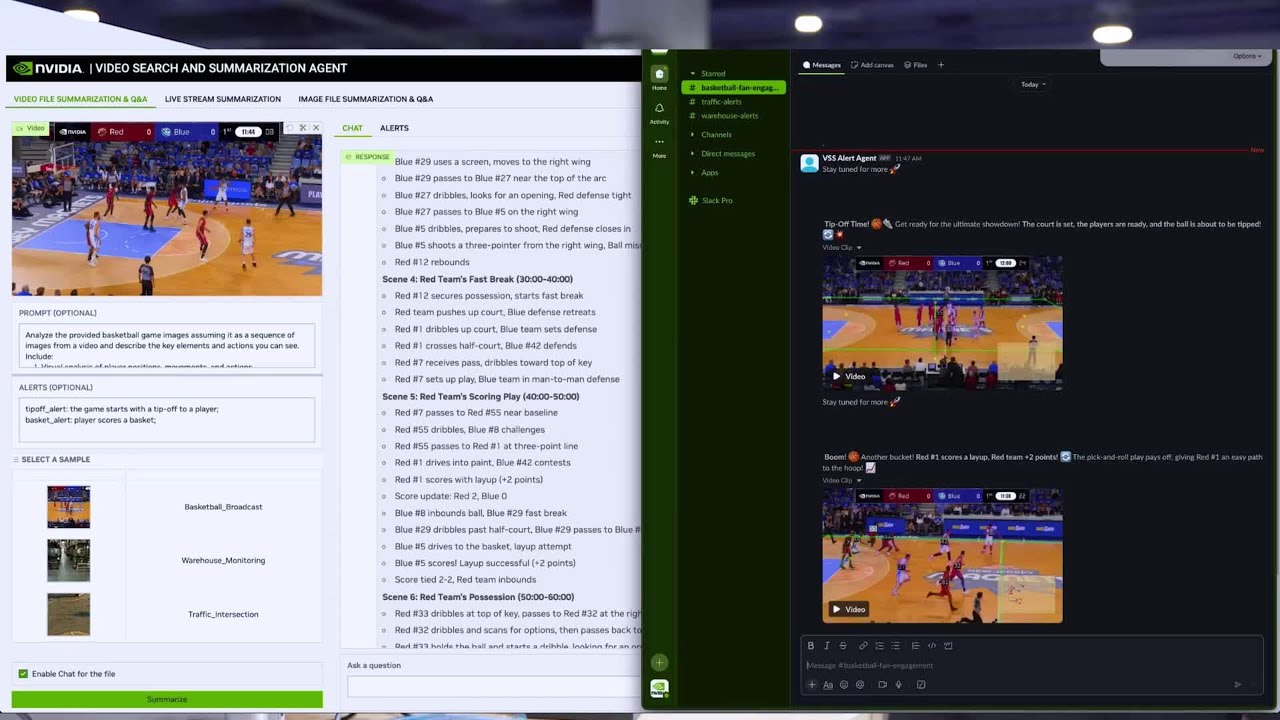
Task: Open the basketball-fan-engagement channel
Action: point(734,88)
